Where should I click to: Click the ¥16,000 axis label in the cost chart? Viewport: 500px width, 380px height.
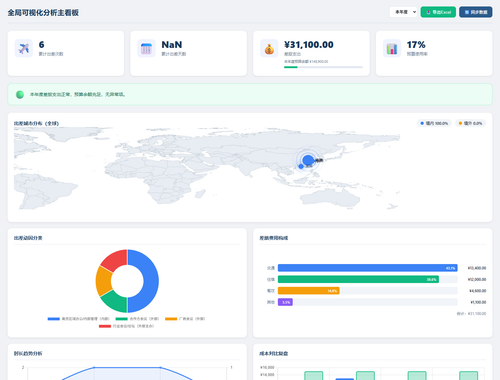[267, 367]
